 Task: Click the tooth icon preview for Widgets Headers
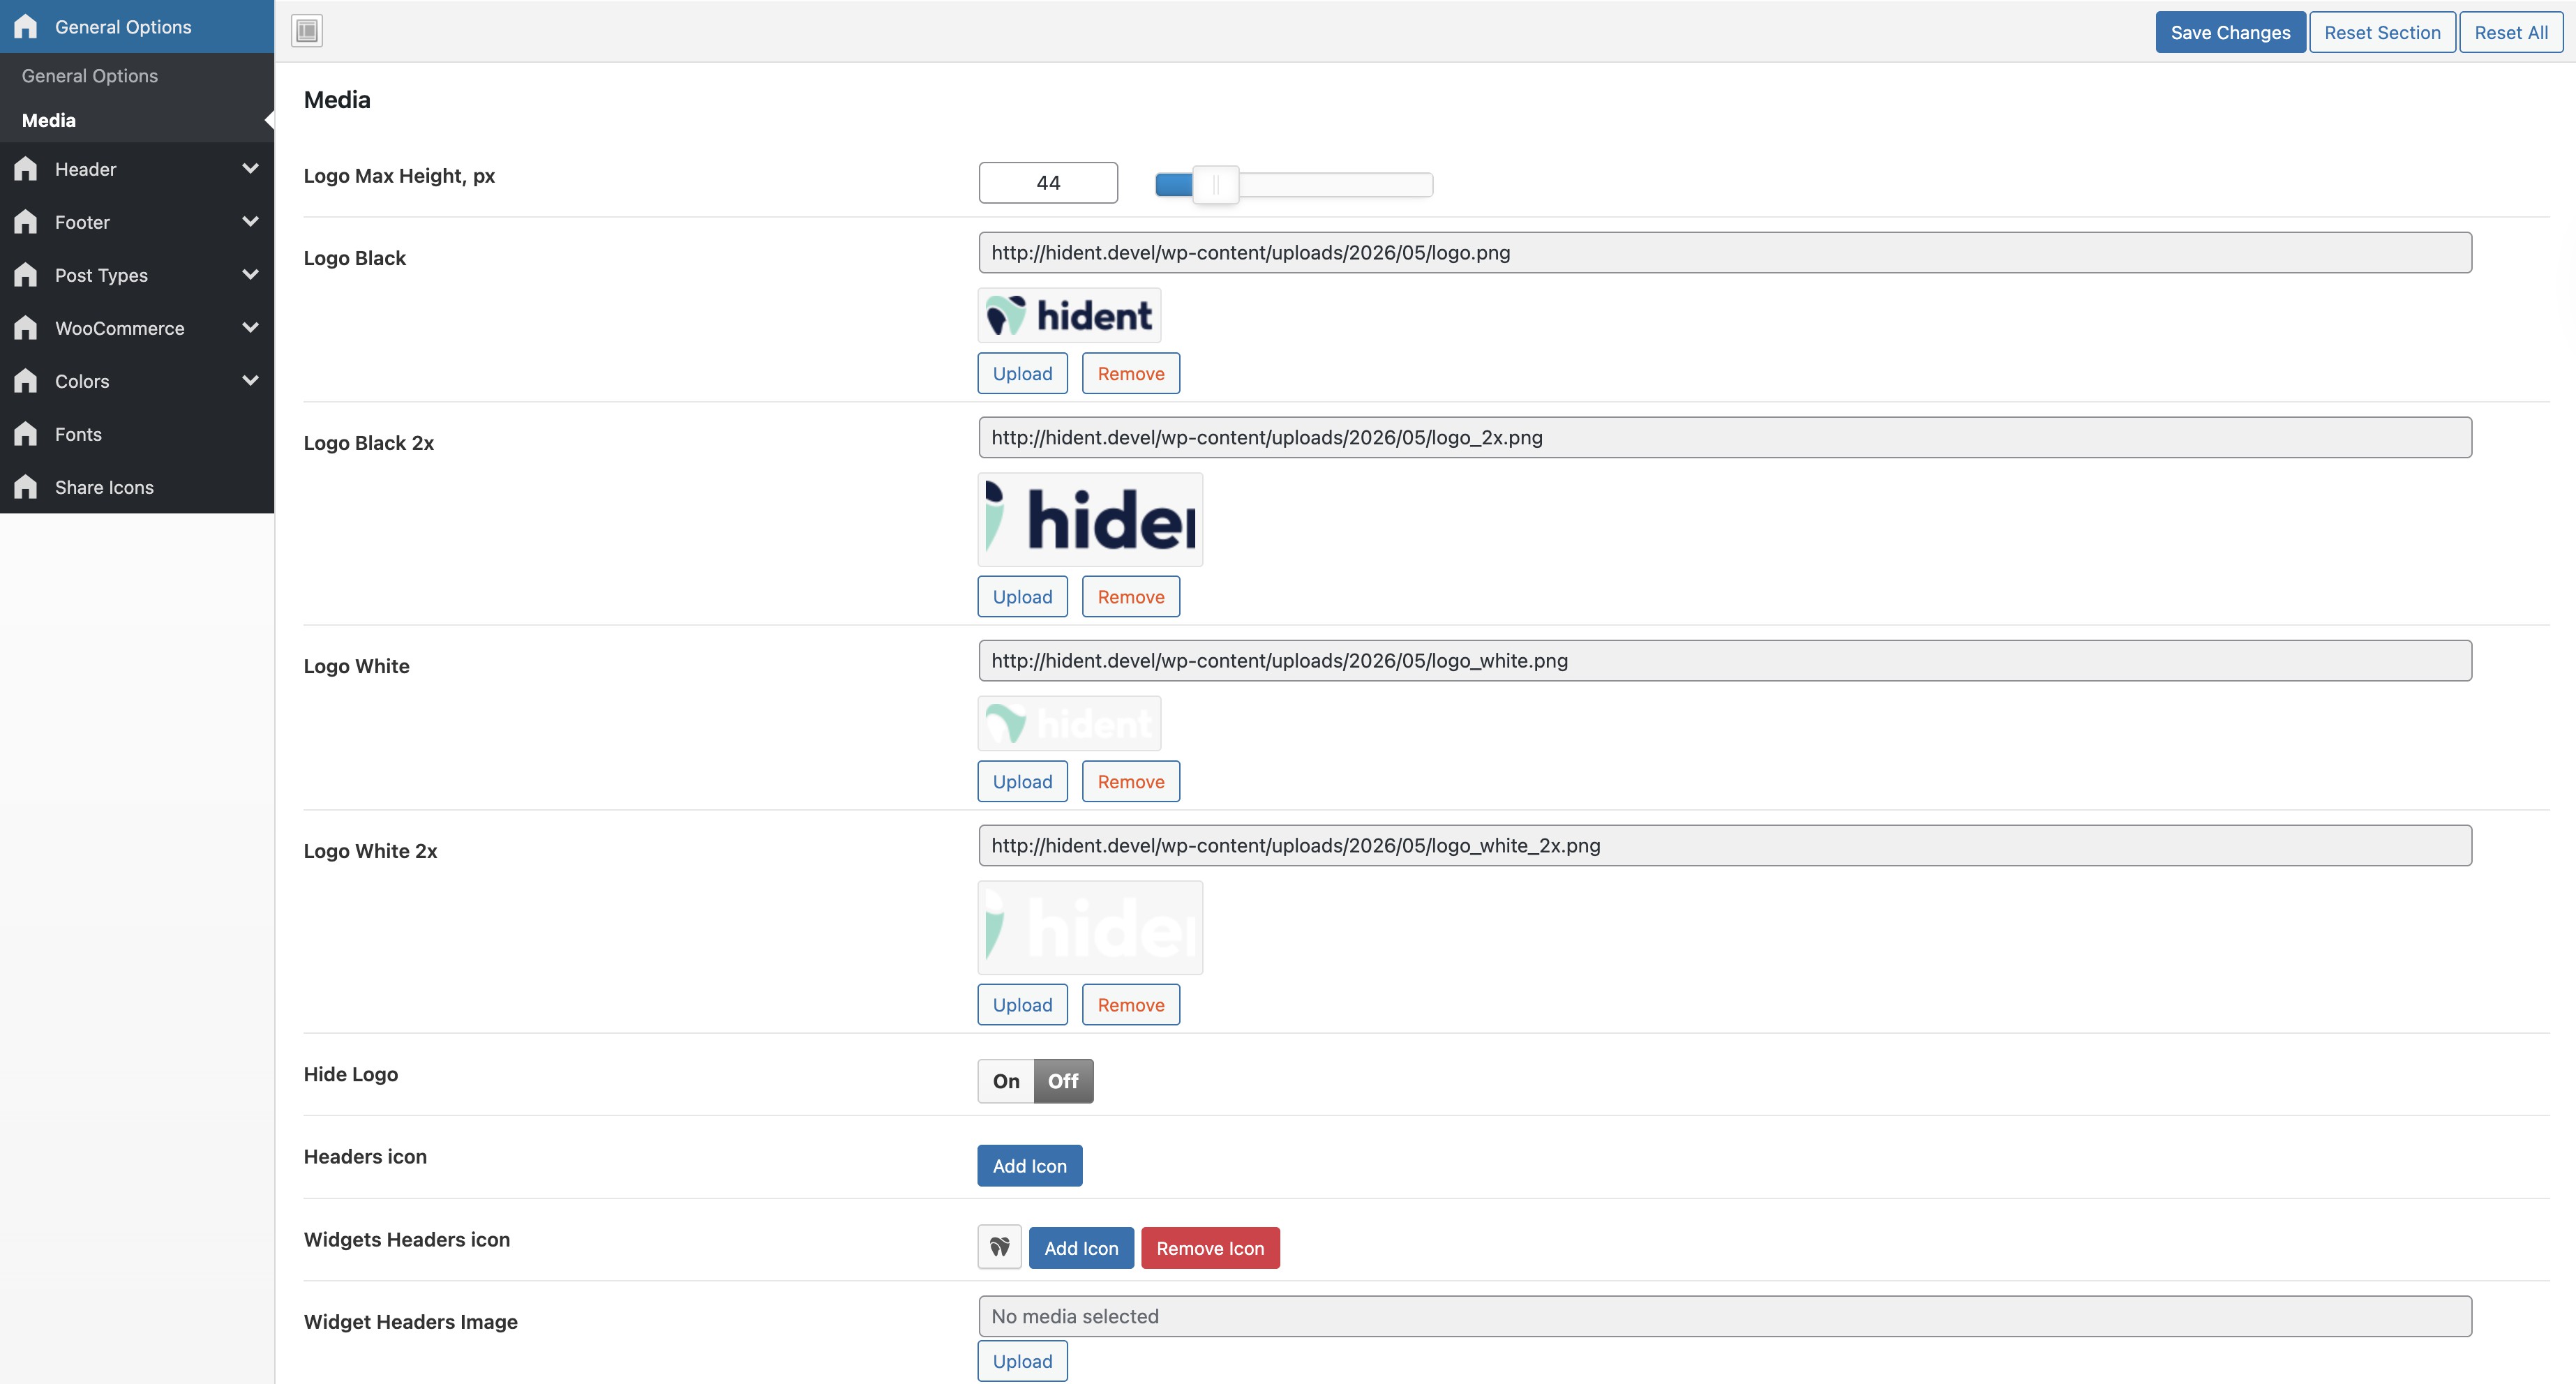[999, 1247]
